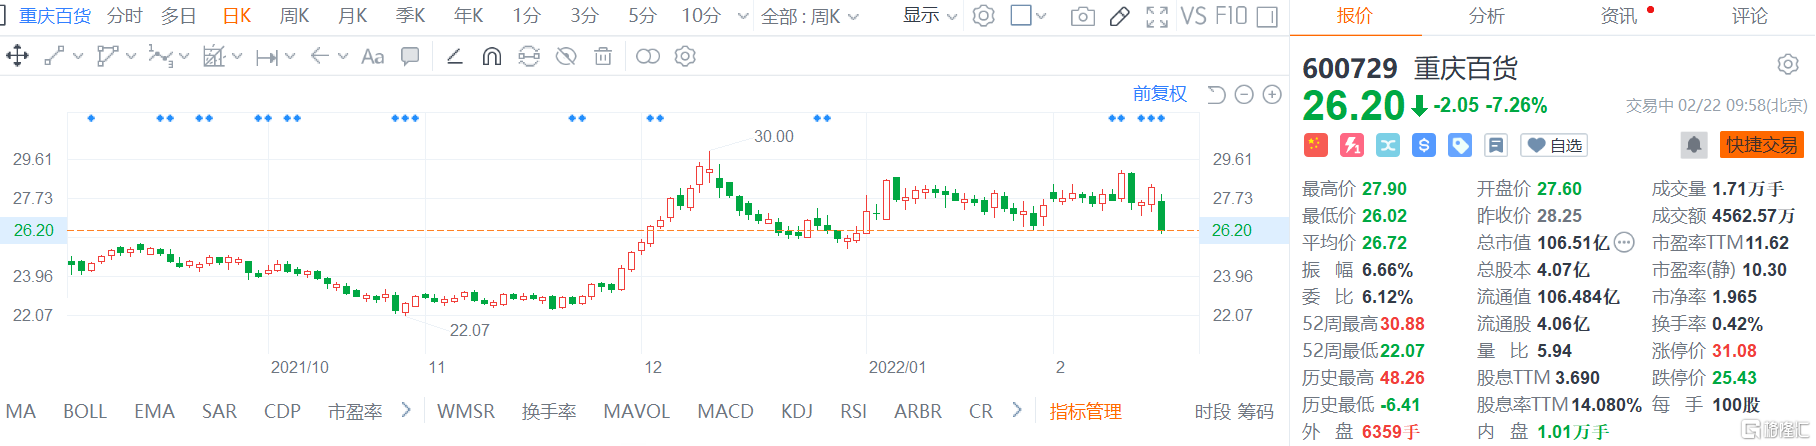1816x446 pixels.
Task: Expand arrow annotation options chevron
Action: 343,57
